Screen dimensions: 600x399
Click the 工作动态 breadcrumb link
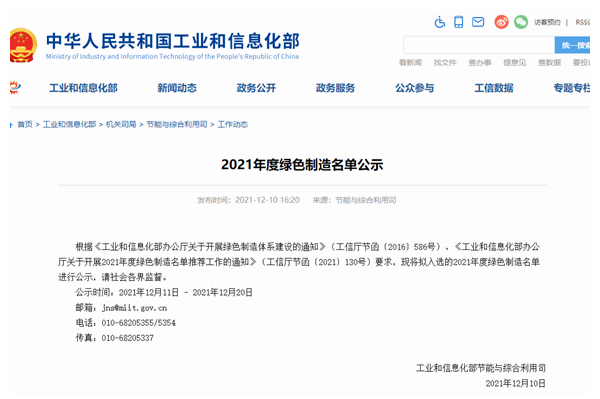pos(233,124)
